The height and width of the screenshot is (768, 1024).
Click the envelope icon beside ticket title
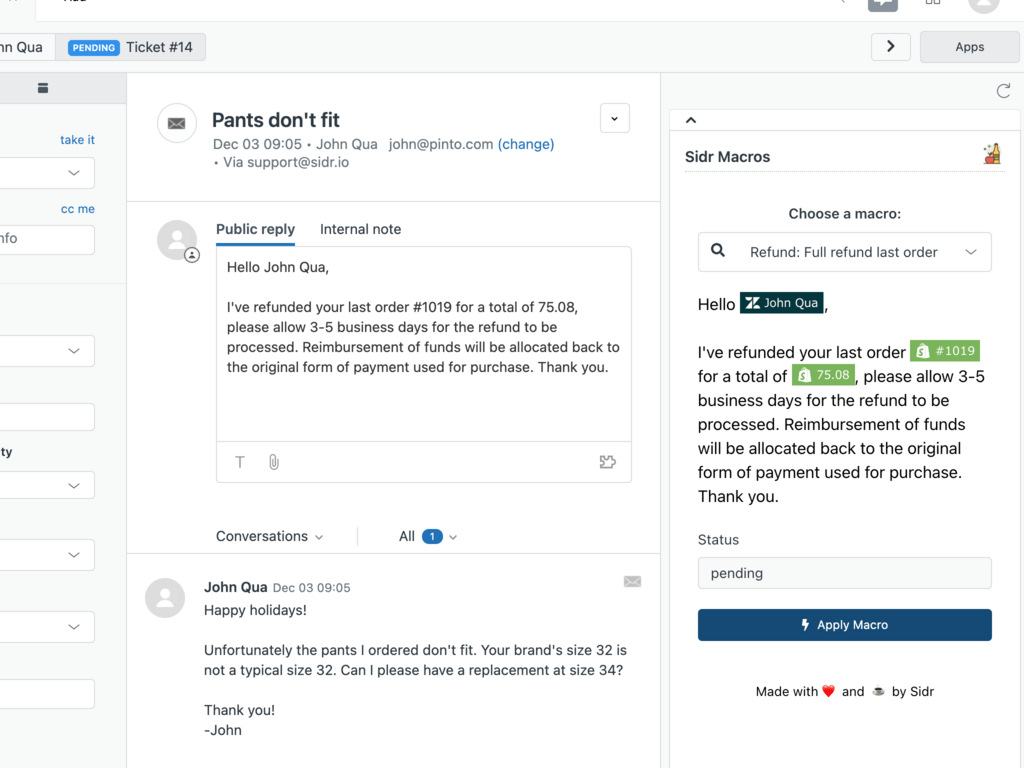point(176,123)
